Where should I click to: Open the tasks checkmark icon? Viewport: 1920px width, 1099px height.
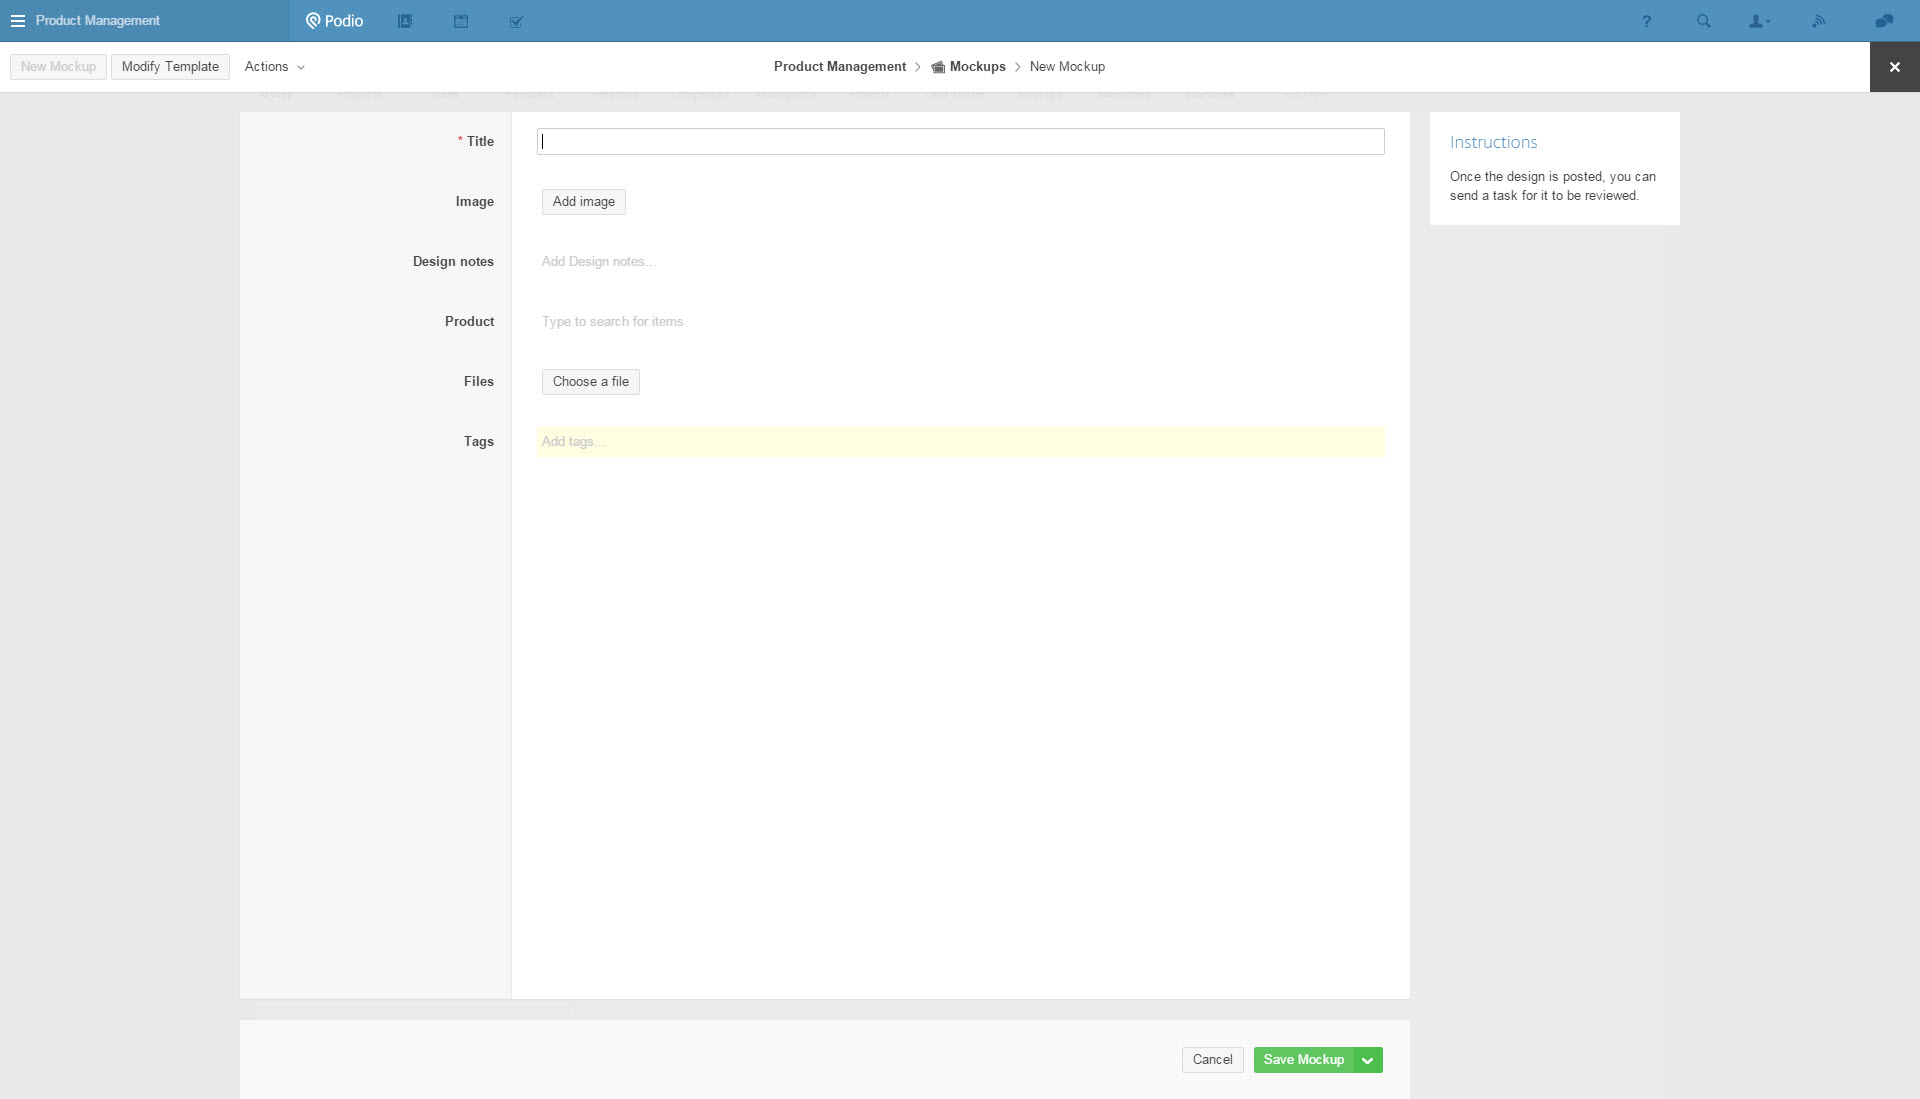(x=516, y=21)
